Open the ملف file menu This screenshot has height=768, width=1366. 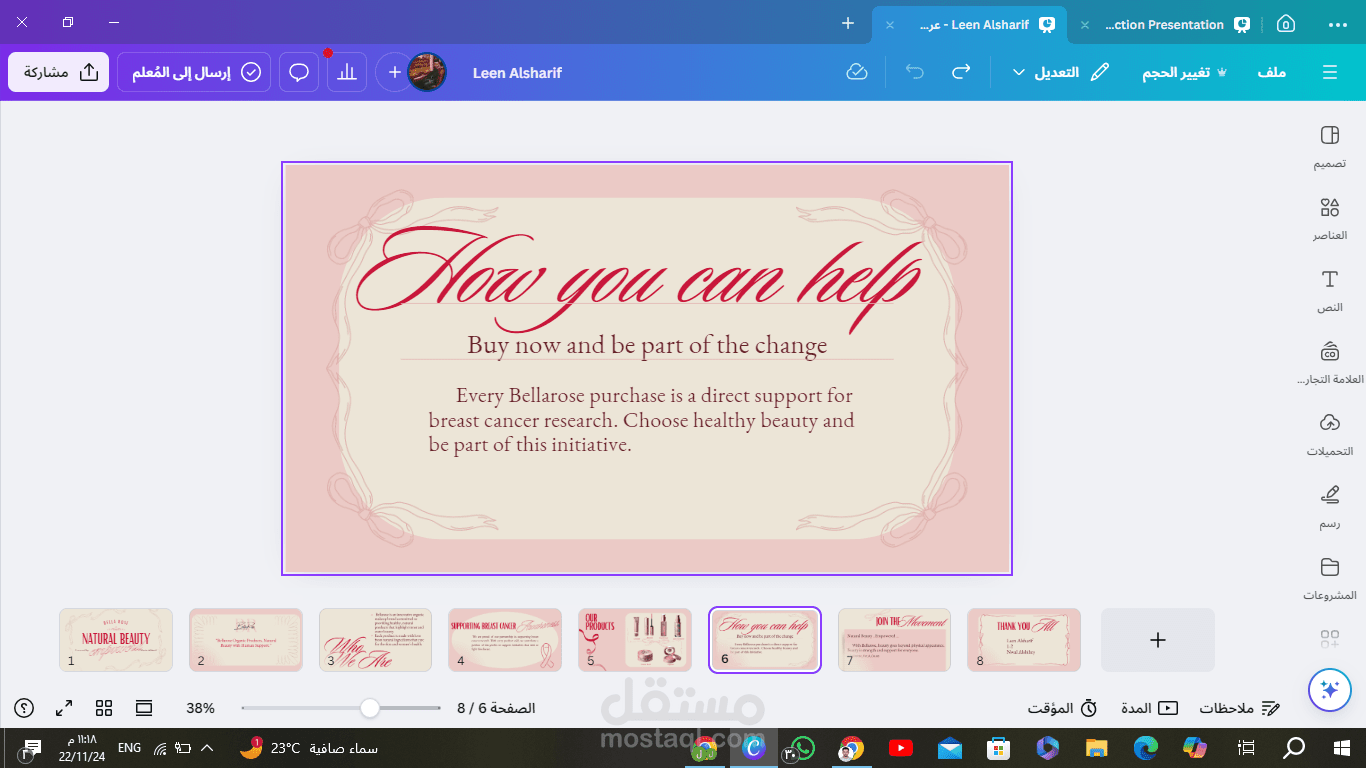tap(1272, 72)
